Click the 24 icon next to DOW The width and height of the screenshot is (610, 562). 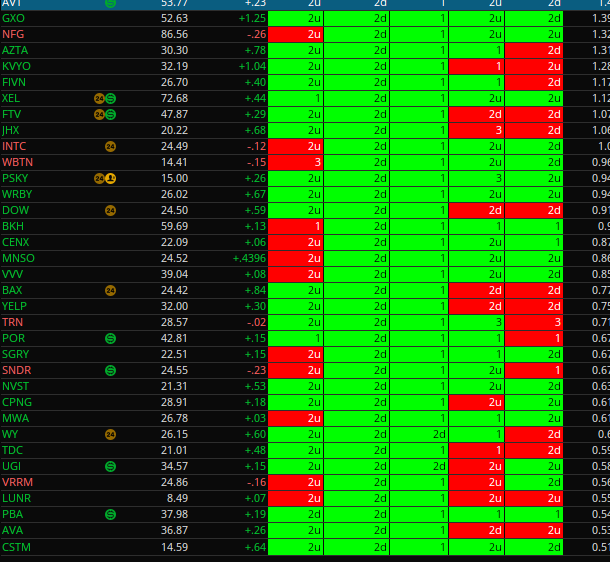(110, 210)
